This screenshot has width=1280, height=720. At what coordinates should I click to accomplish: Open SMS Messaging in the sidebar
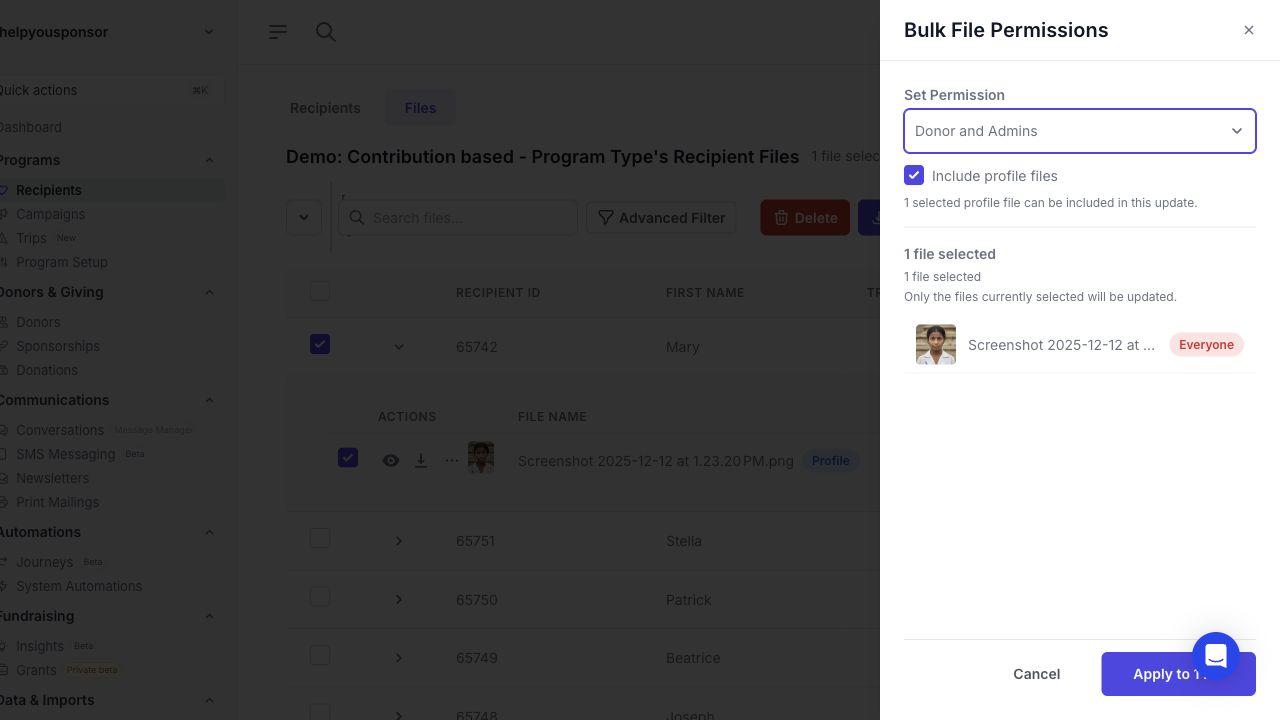[x=65, y=454]
